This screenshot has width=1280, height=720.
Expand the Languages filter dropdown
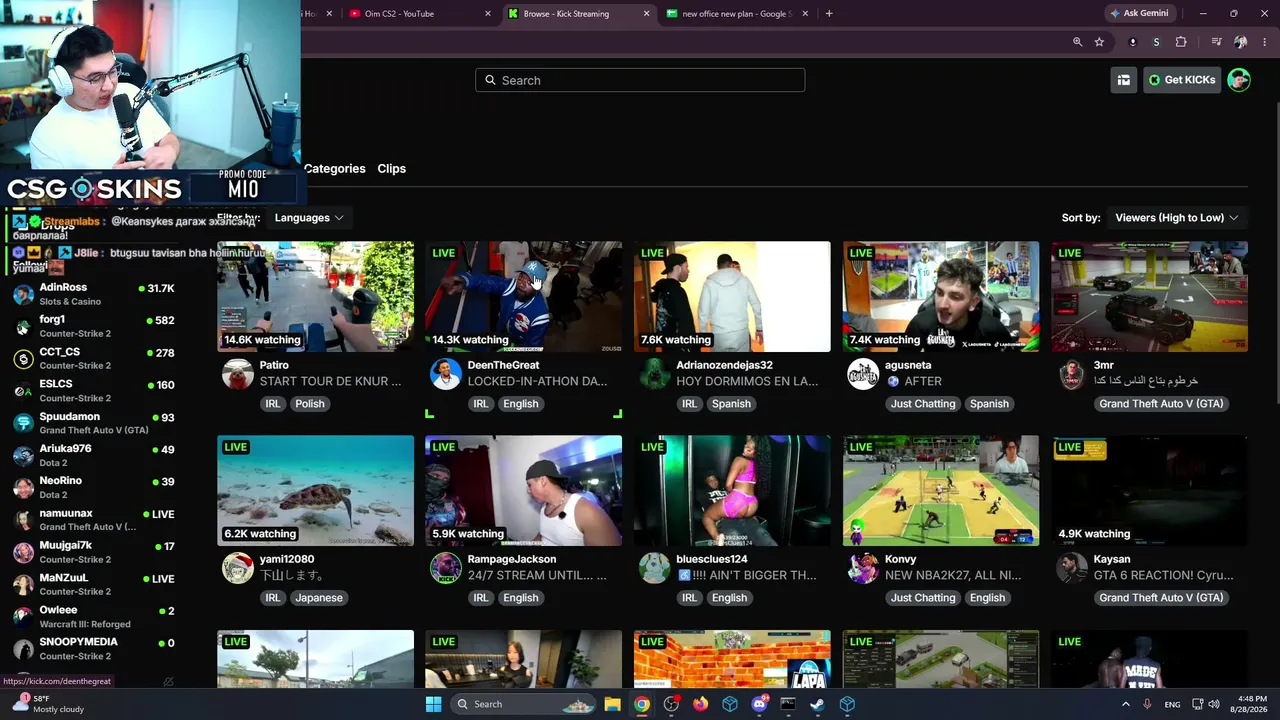point(309,218)
